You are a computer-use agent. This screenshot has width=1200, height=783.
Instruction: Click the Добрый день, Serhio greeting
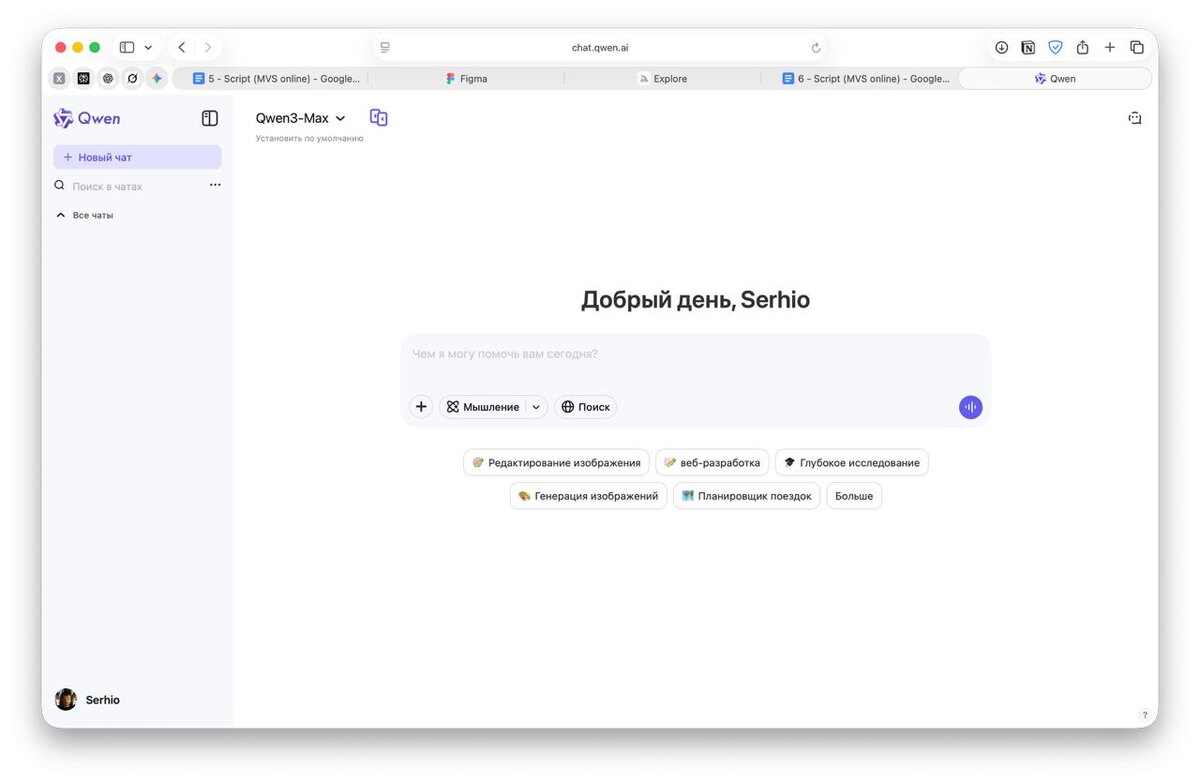coord(695,300)
